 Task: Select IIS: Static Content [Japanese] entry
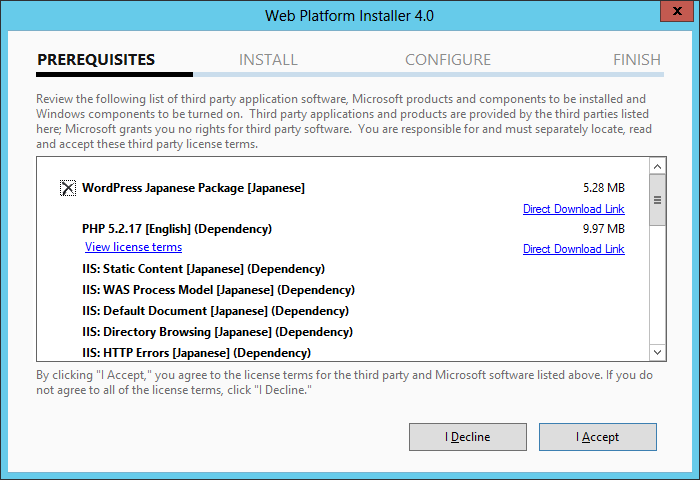203,269
